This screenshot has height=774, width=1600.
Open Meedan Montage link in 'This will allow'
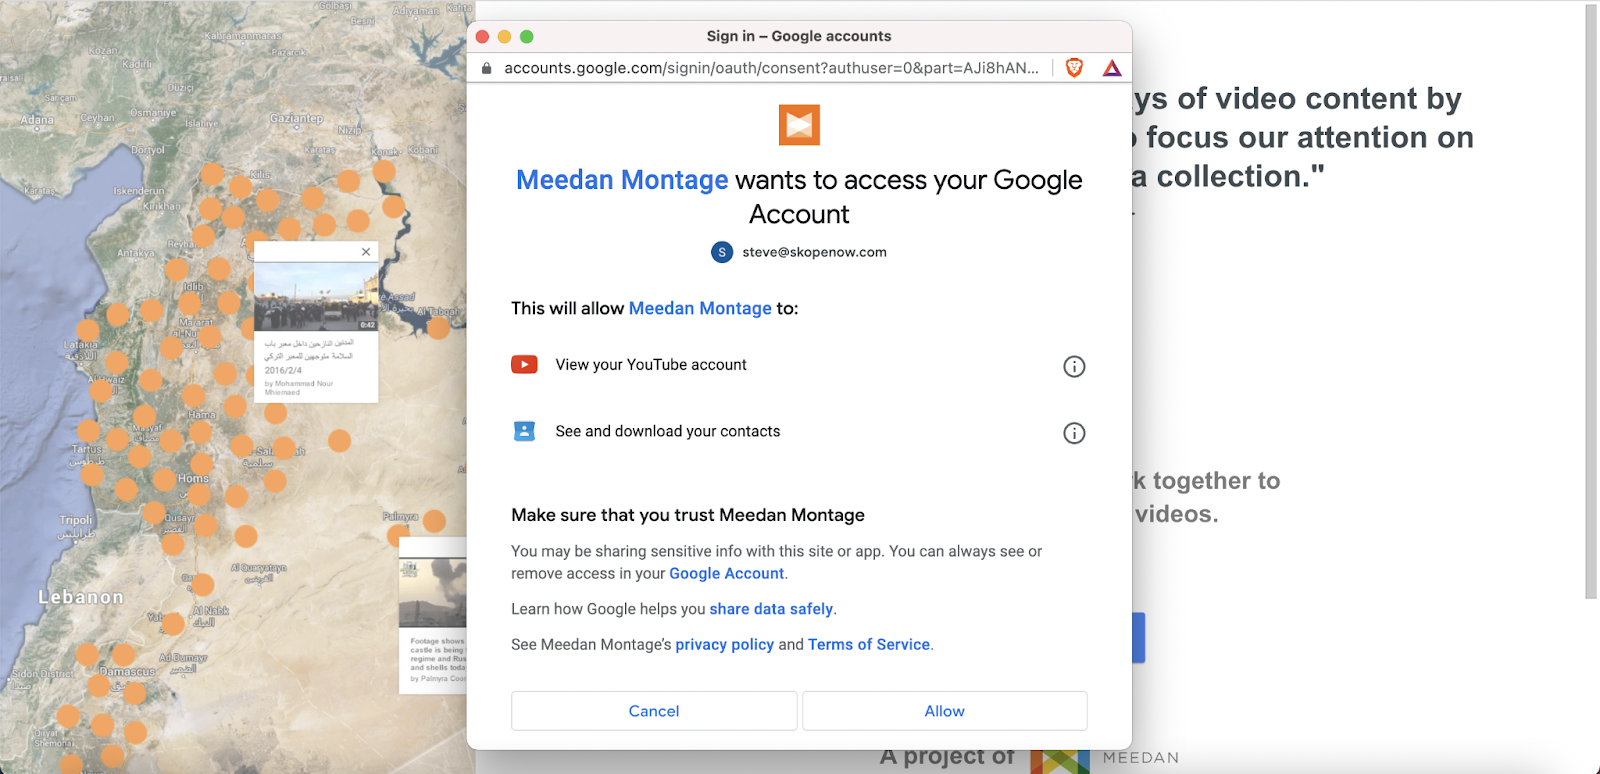coord(700,308)
